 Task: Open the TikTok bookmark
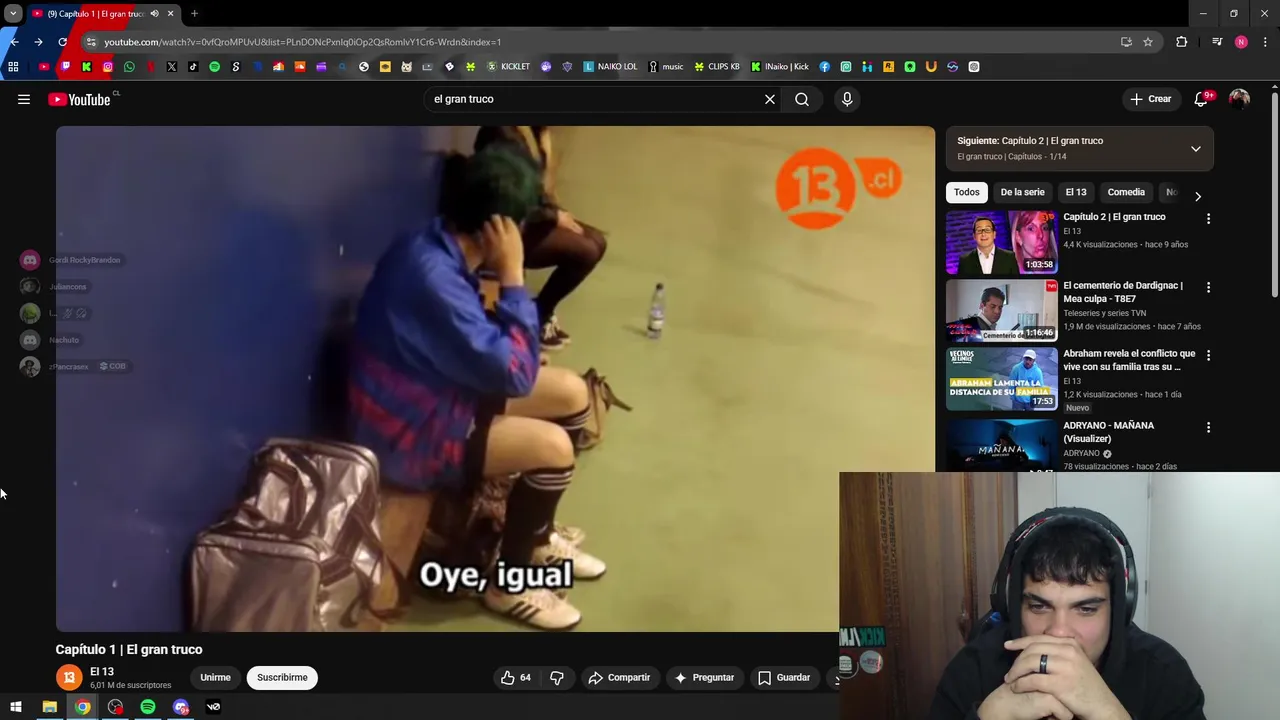(193, 67)
